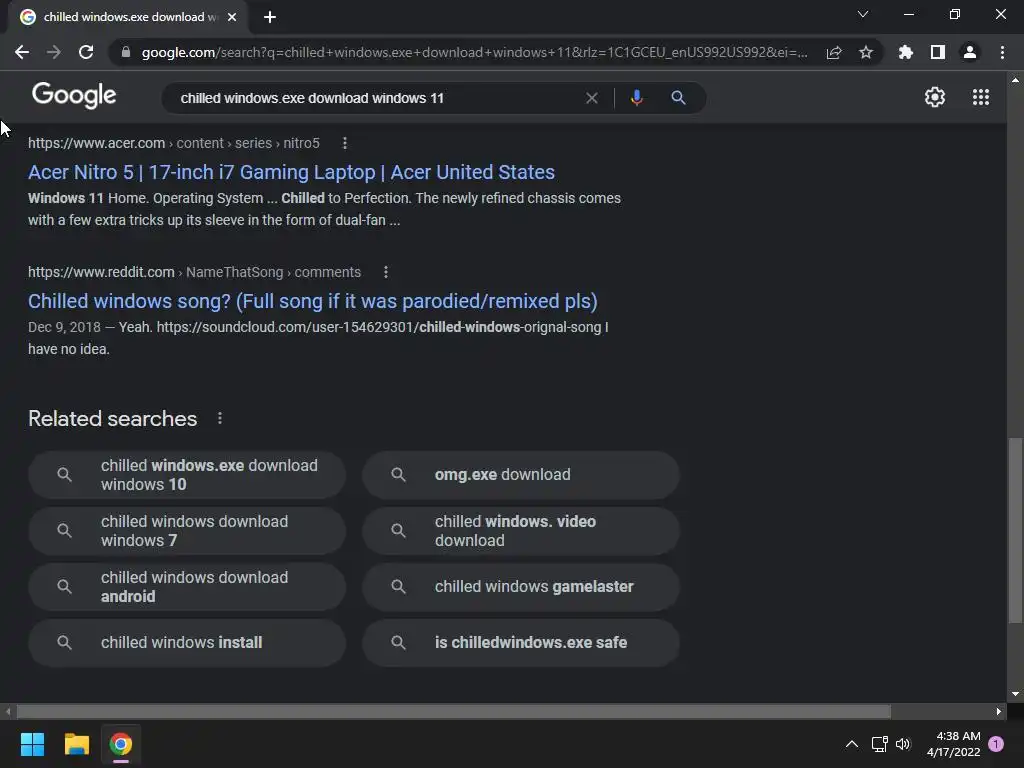
Task: Go back to the previous page
Action: [22, 52]
